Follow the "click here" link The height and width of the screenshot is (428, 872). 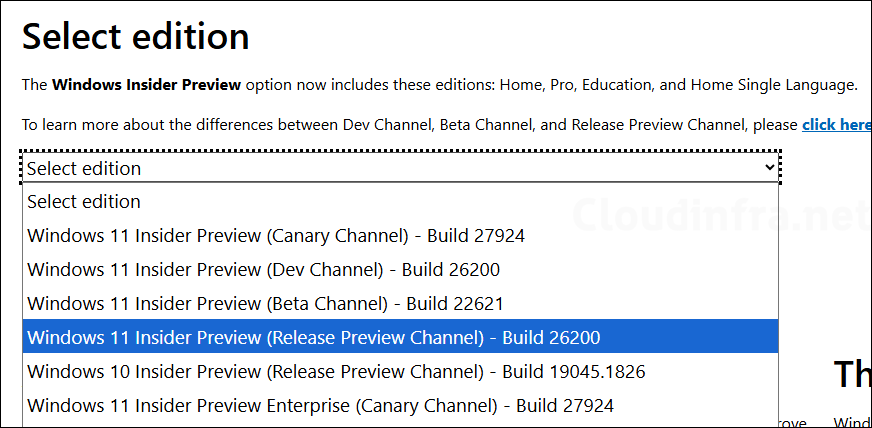836,125
